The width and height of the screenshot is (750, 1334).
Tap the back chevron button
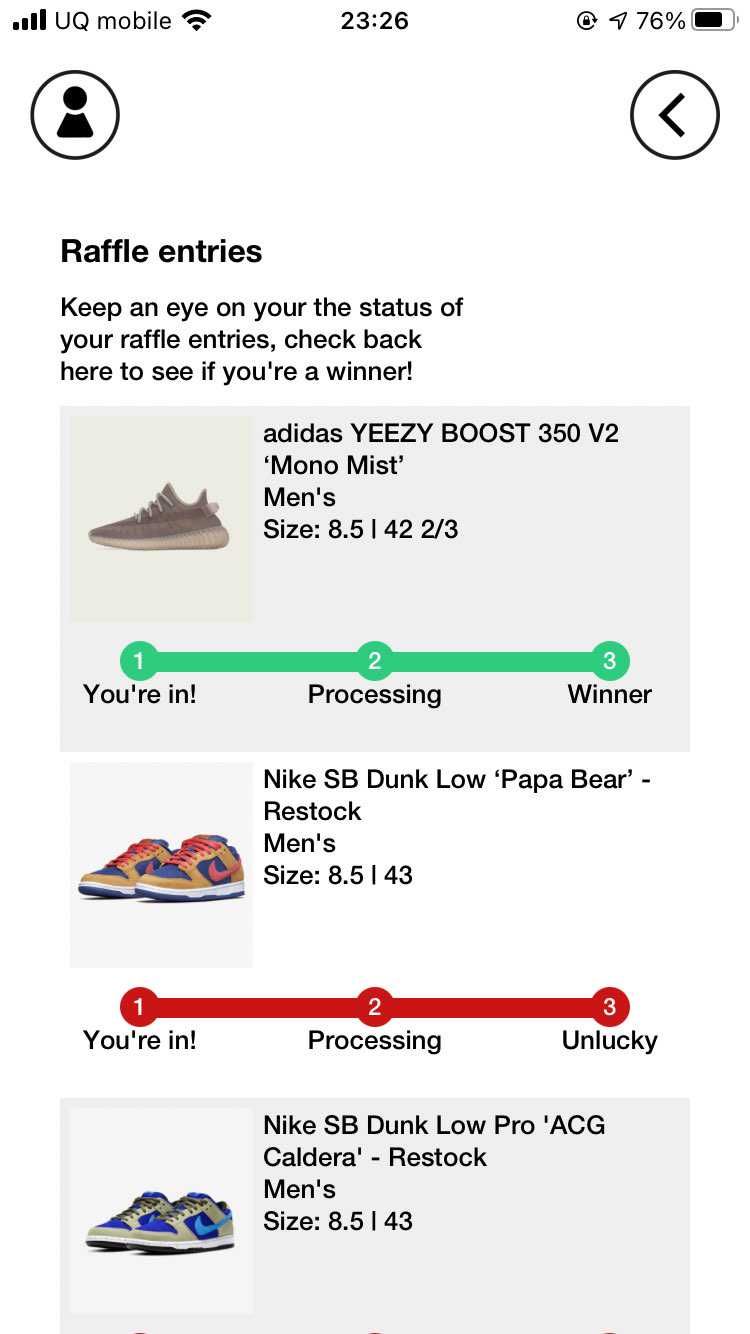pos(674,115)
